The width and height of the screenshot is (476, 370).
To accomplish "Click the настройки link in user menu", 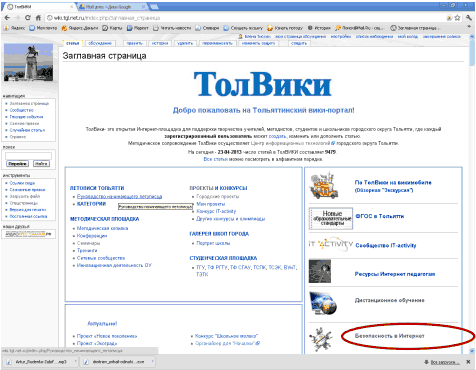I will (341, 36).
